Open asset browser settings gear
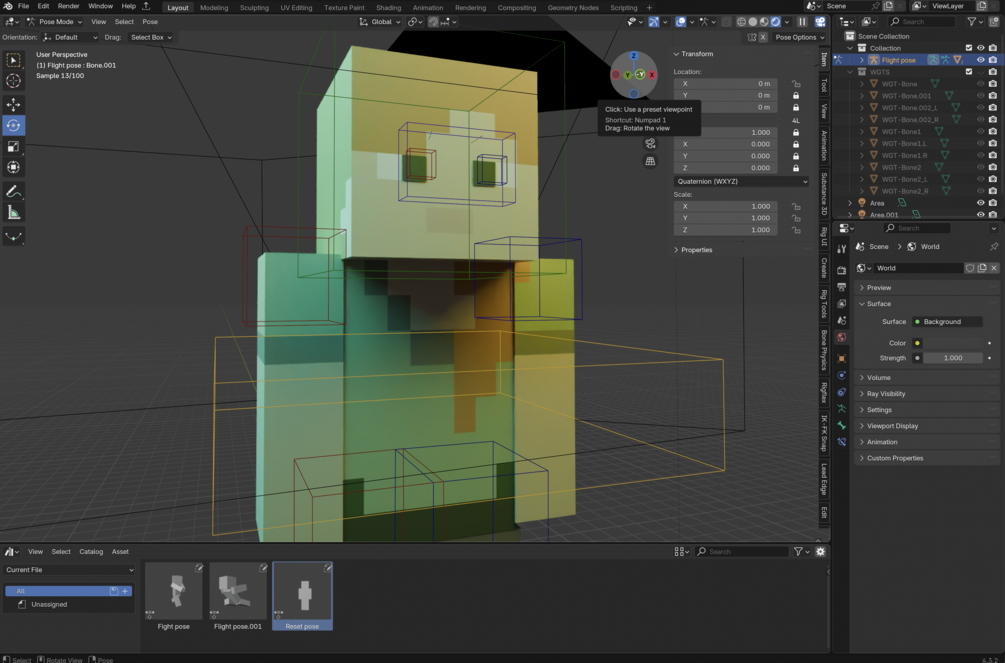The image size is (1005, 663). point(820,551)
